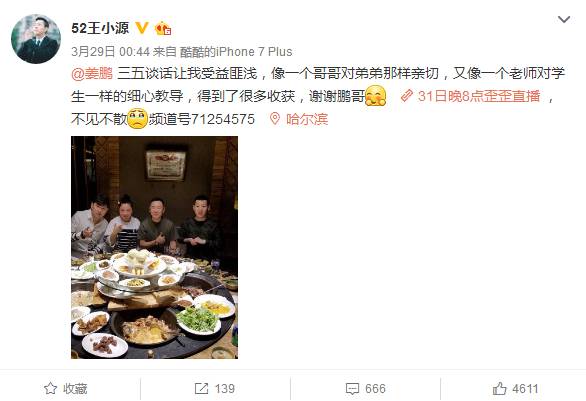Open the post options chevron menu
This screenshot has height=401, width=586.
[564, 19]
